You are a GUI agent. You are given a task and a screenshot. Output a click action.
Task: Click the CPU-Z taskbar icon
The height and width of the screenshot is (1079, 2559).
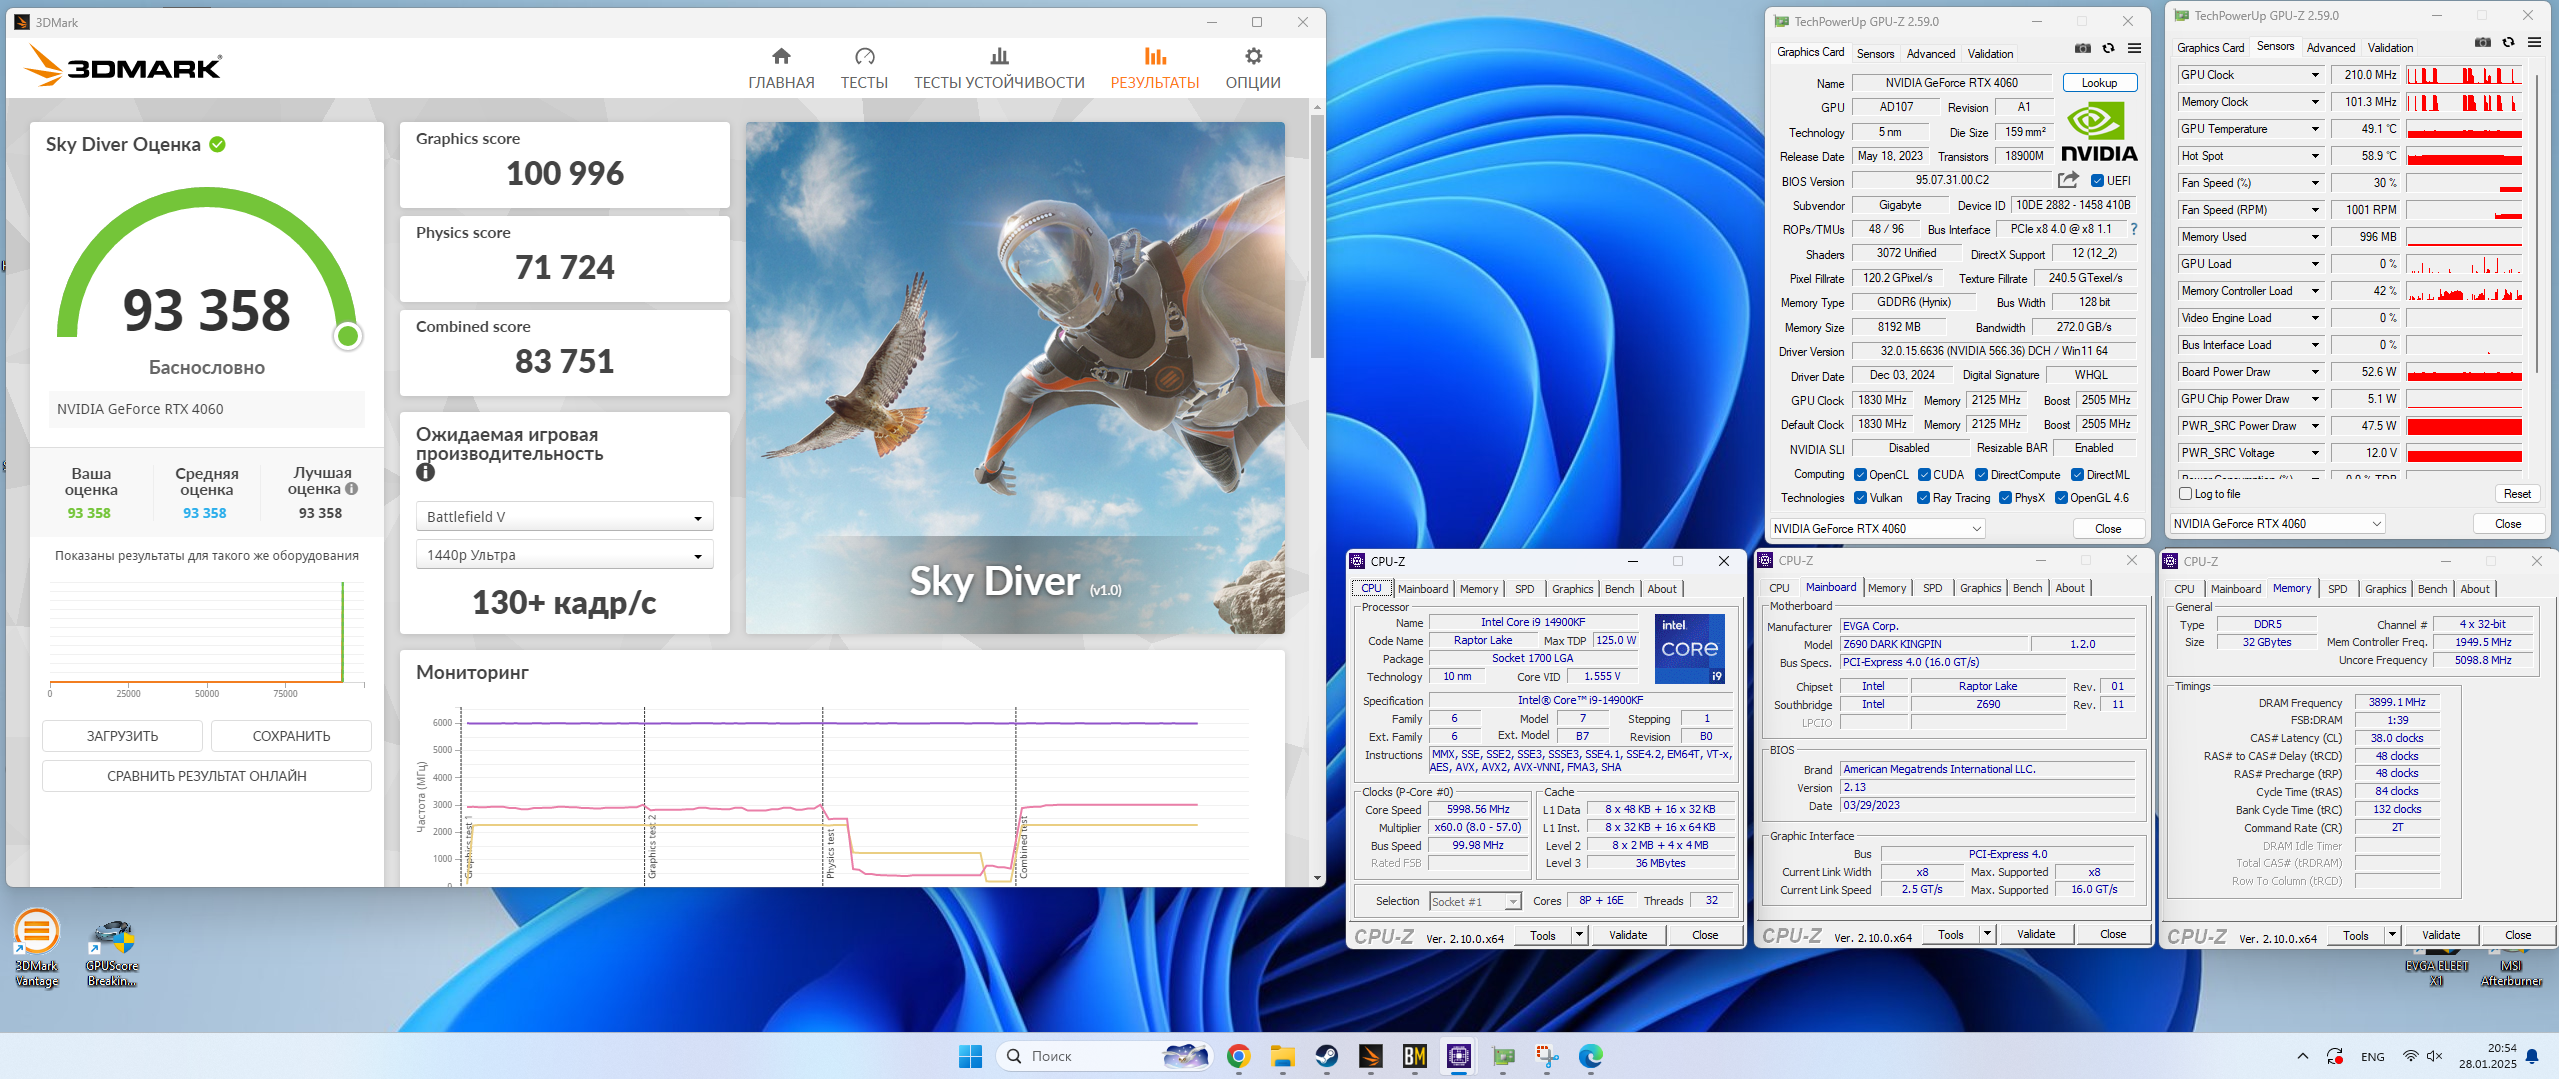pos(1458,1056)
